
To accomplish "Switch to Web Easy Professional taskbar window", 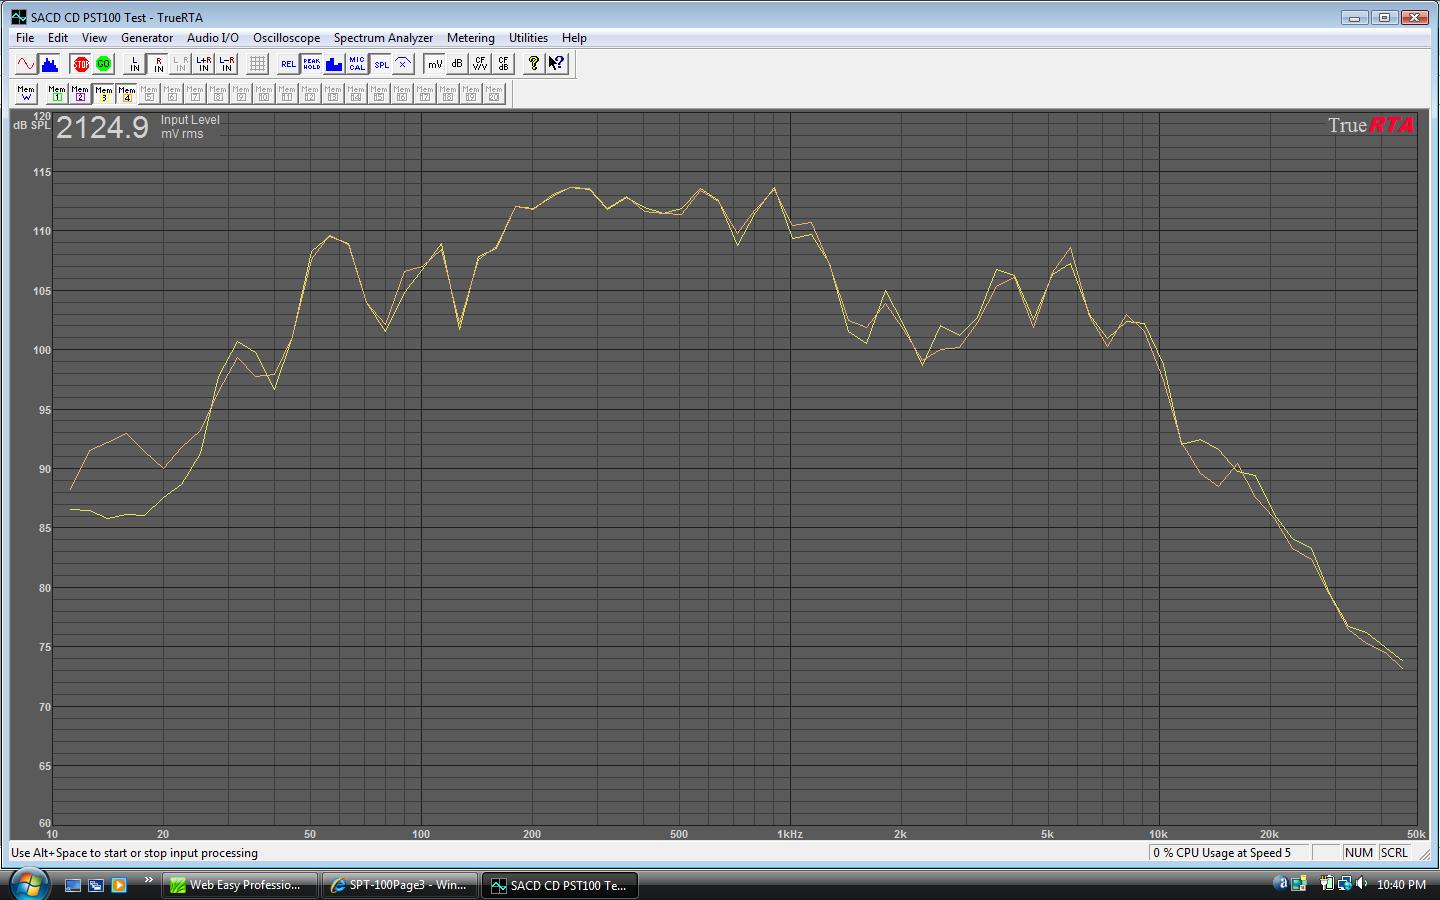I will pos(241,885).
